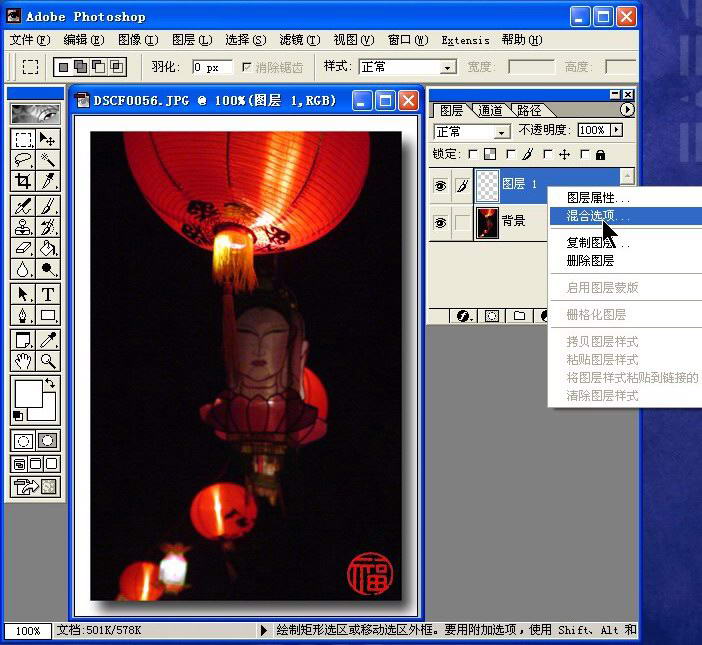Viewport: 702px width, 645px height.
Task: Select the Paint Bucket tool
Action: point(47,248)
